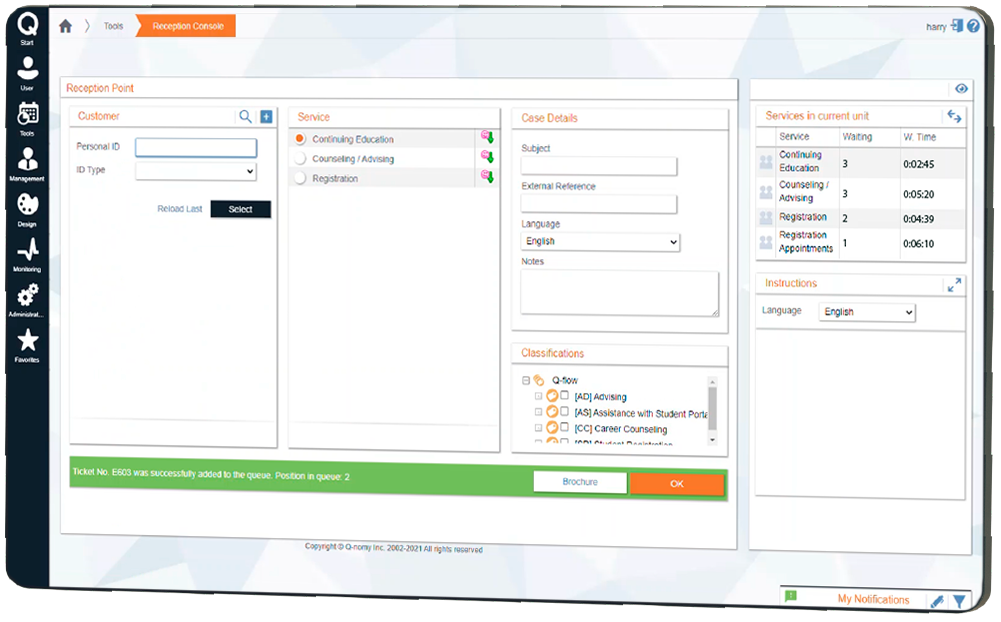
Task: Open the Case Details Language dropdown
Action: coord(600,242)
